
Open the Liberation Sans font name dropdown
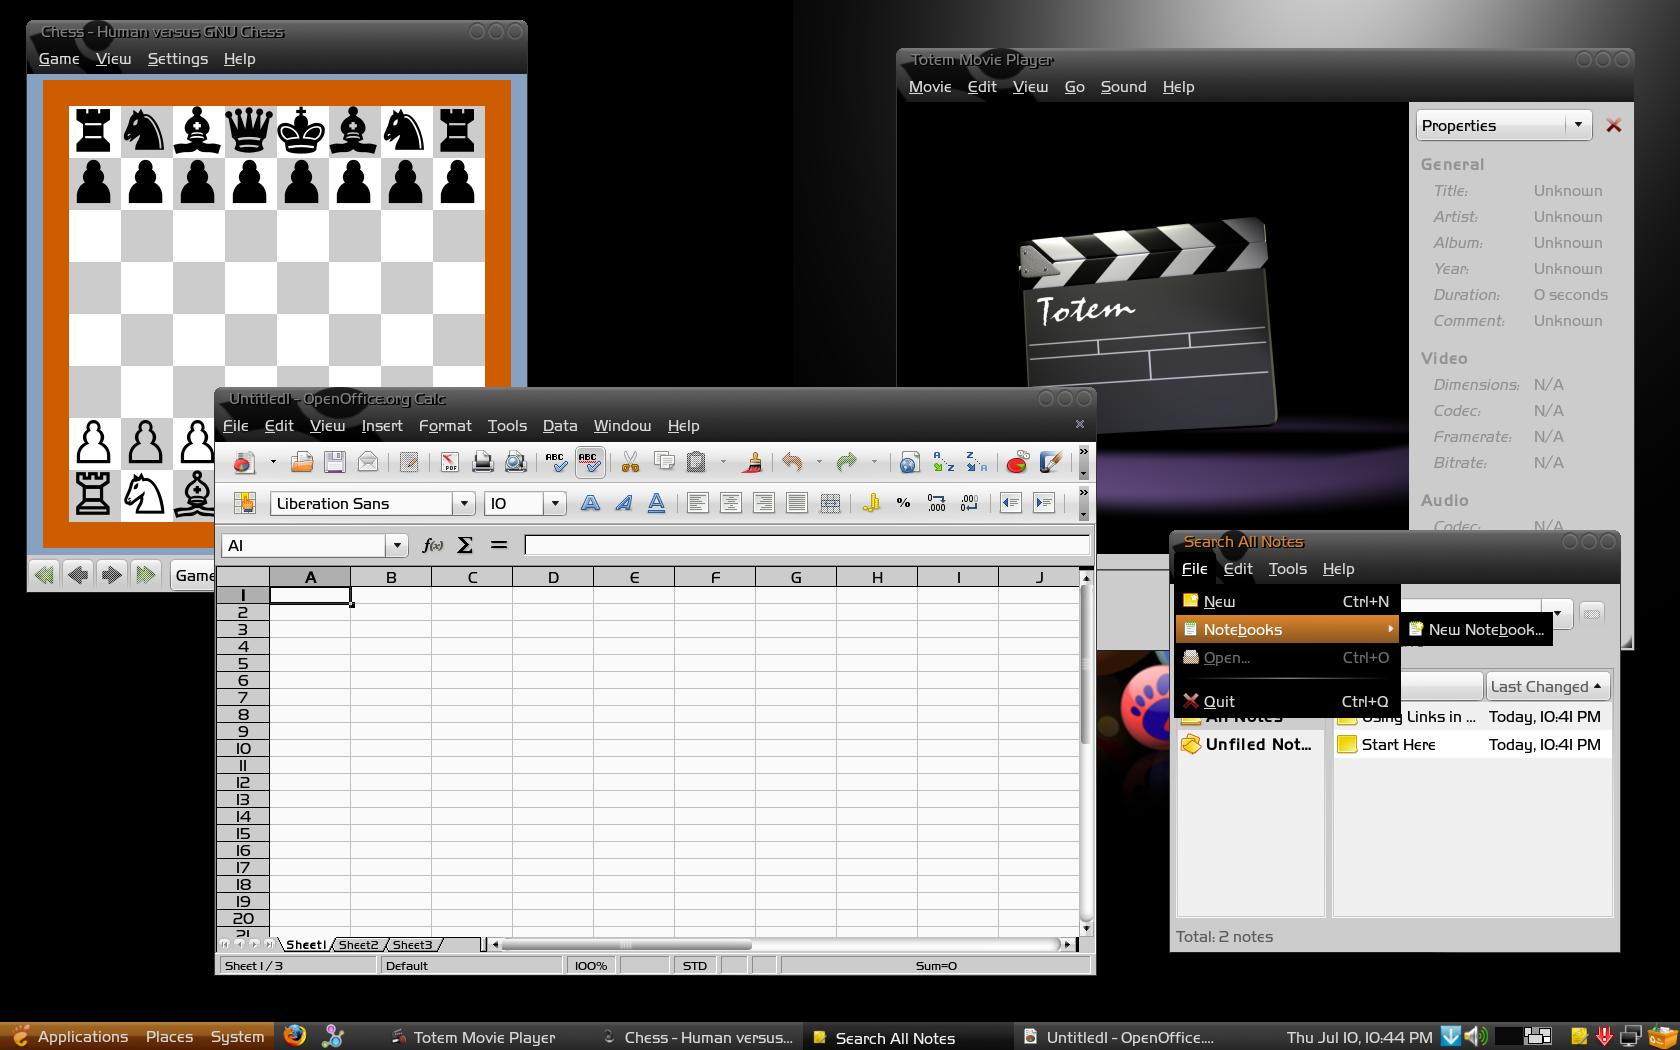point(464,503)
